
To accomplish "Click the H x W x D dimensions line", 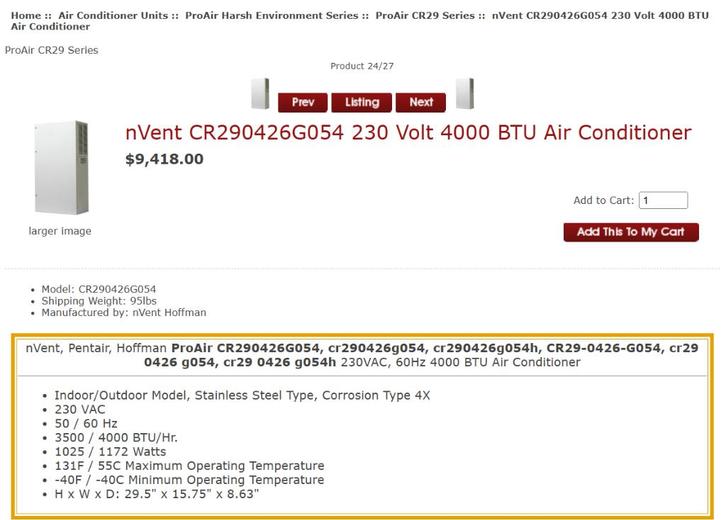I will point(156,494).
